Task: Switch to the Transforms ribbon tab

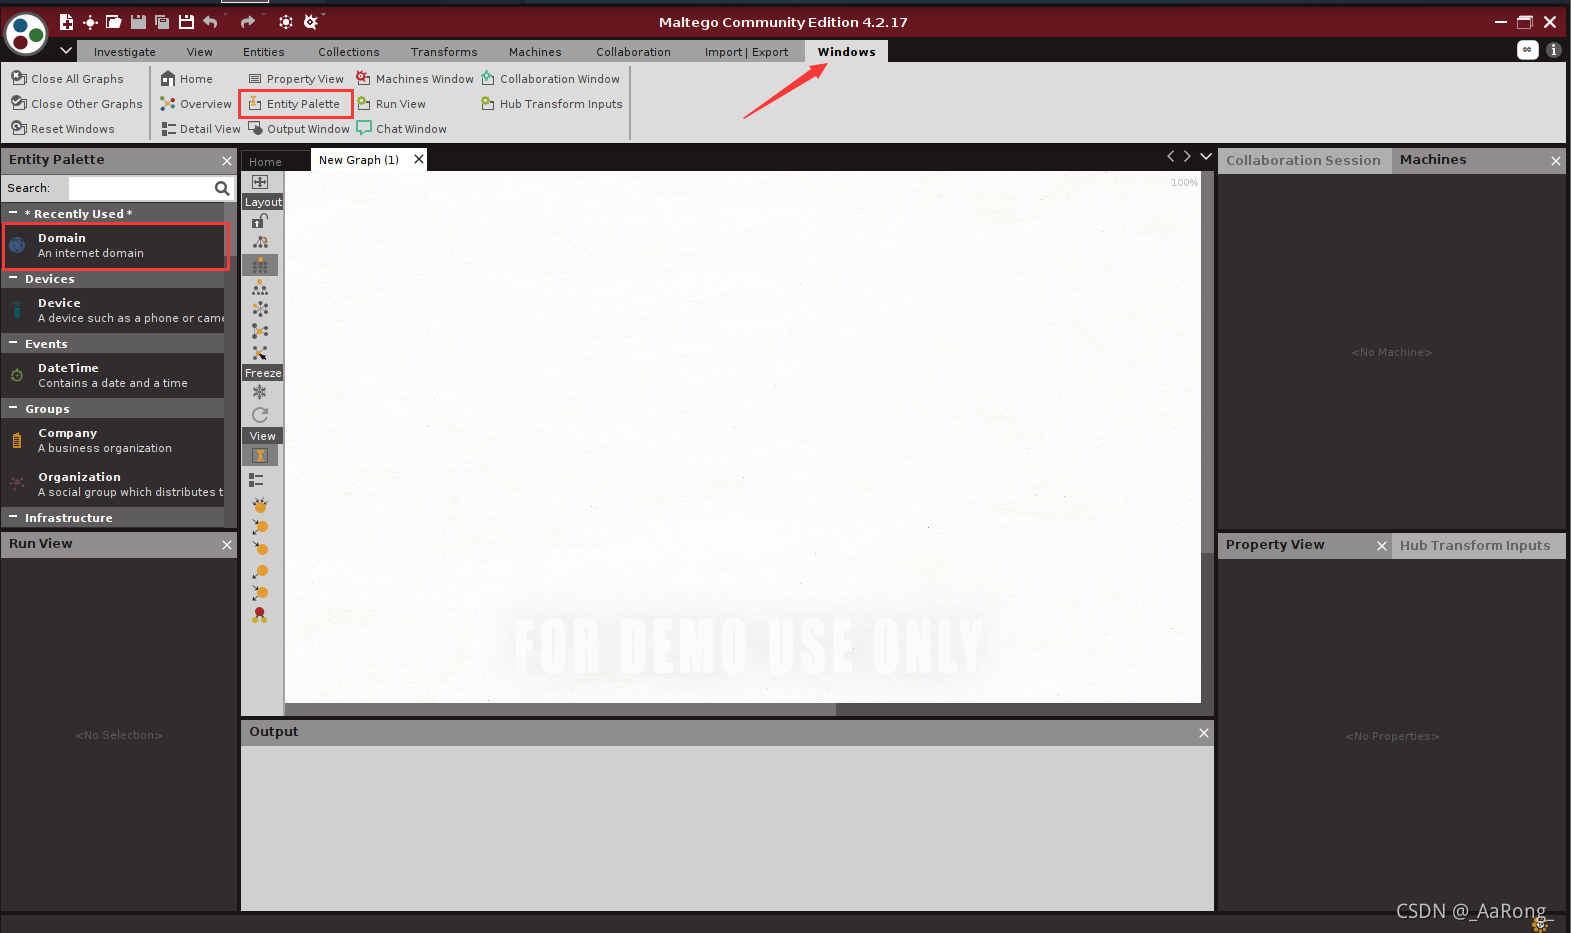Action: (444, 52)
